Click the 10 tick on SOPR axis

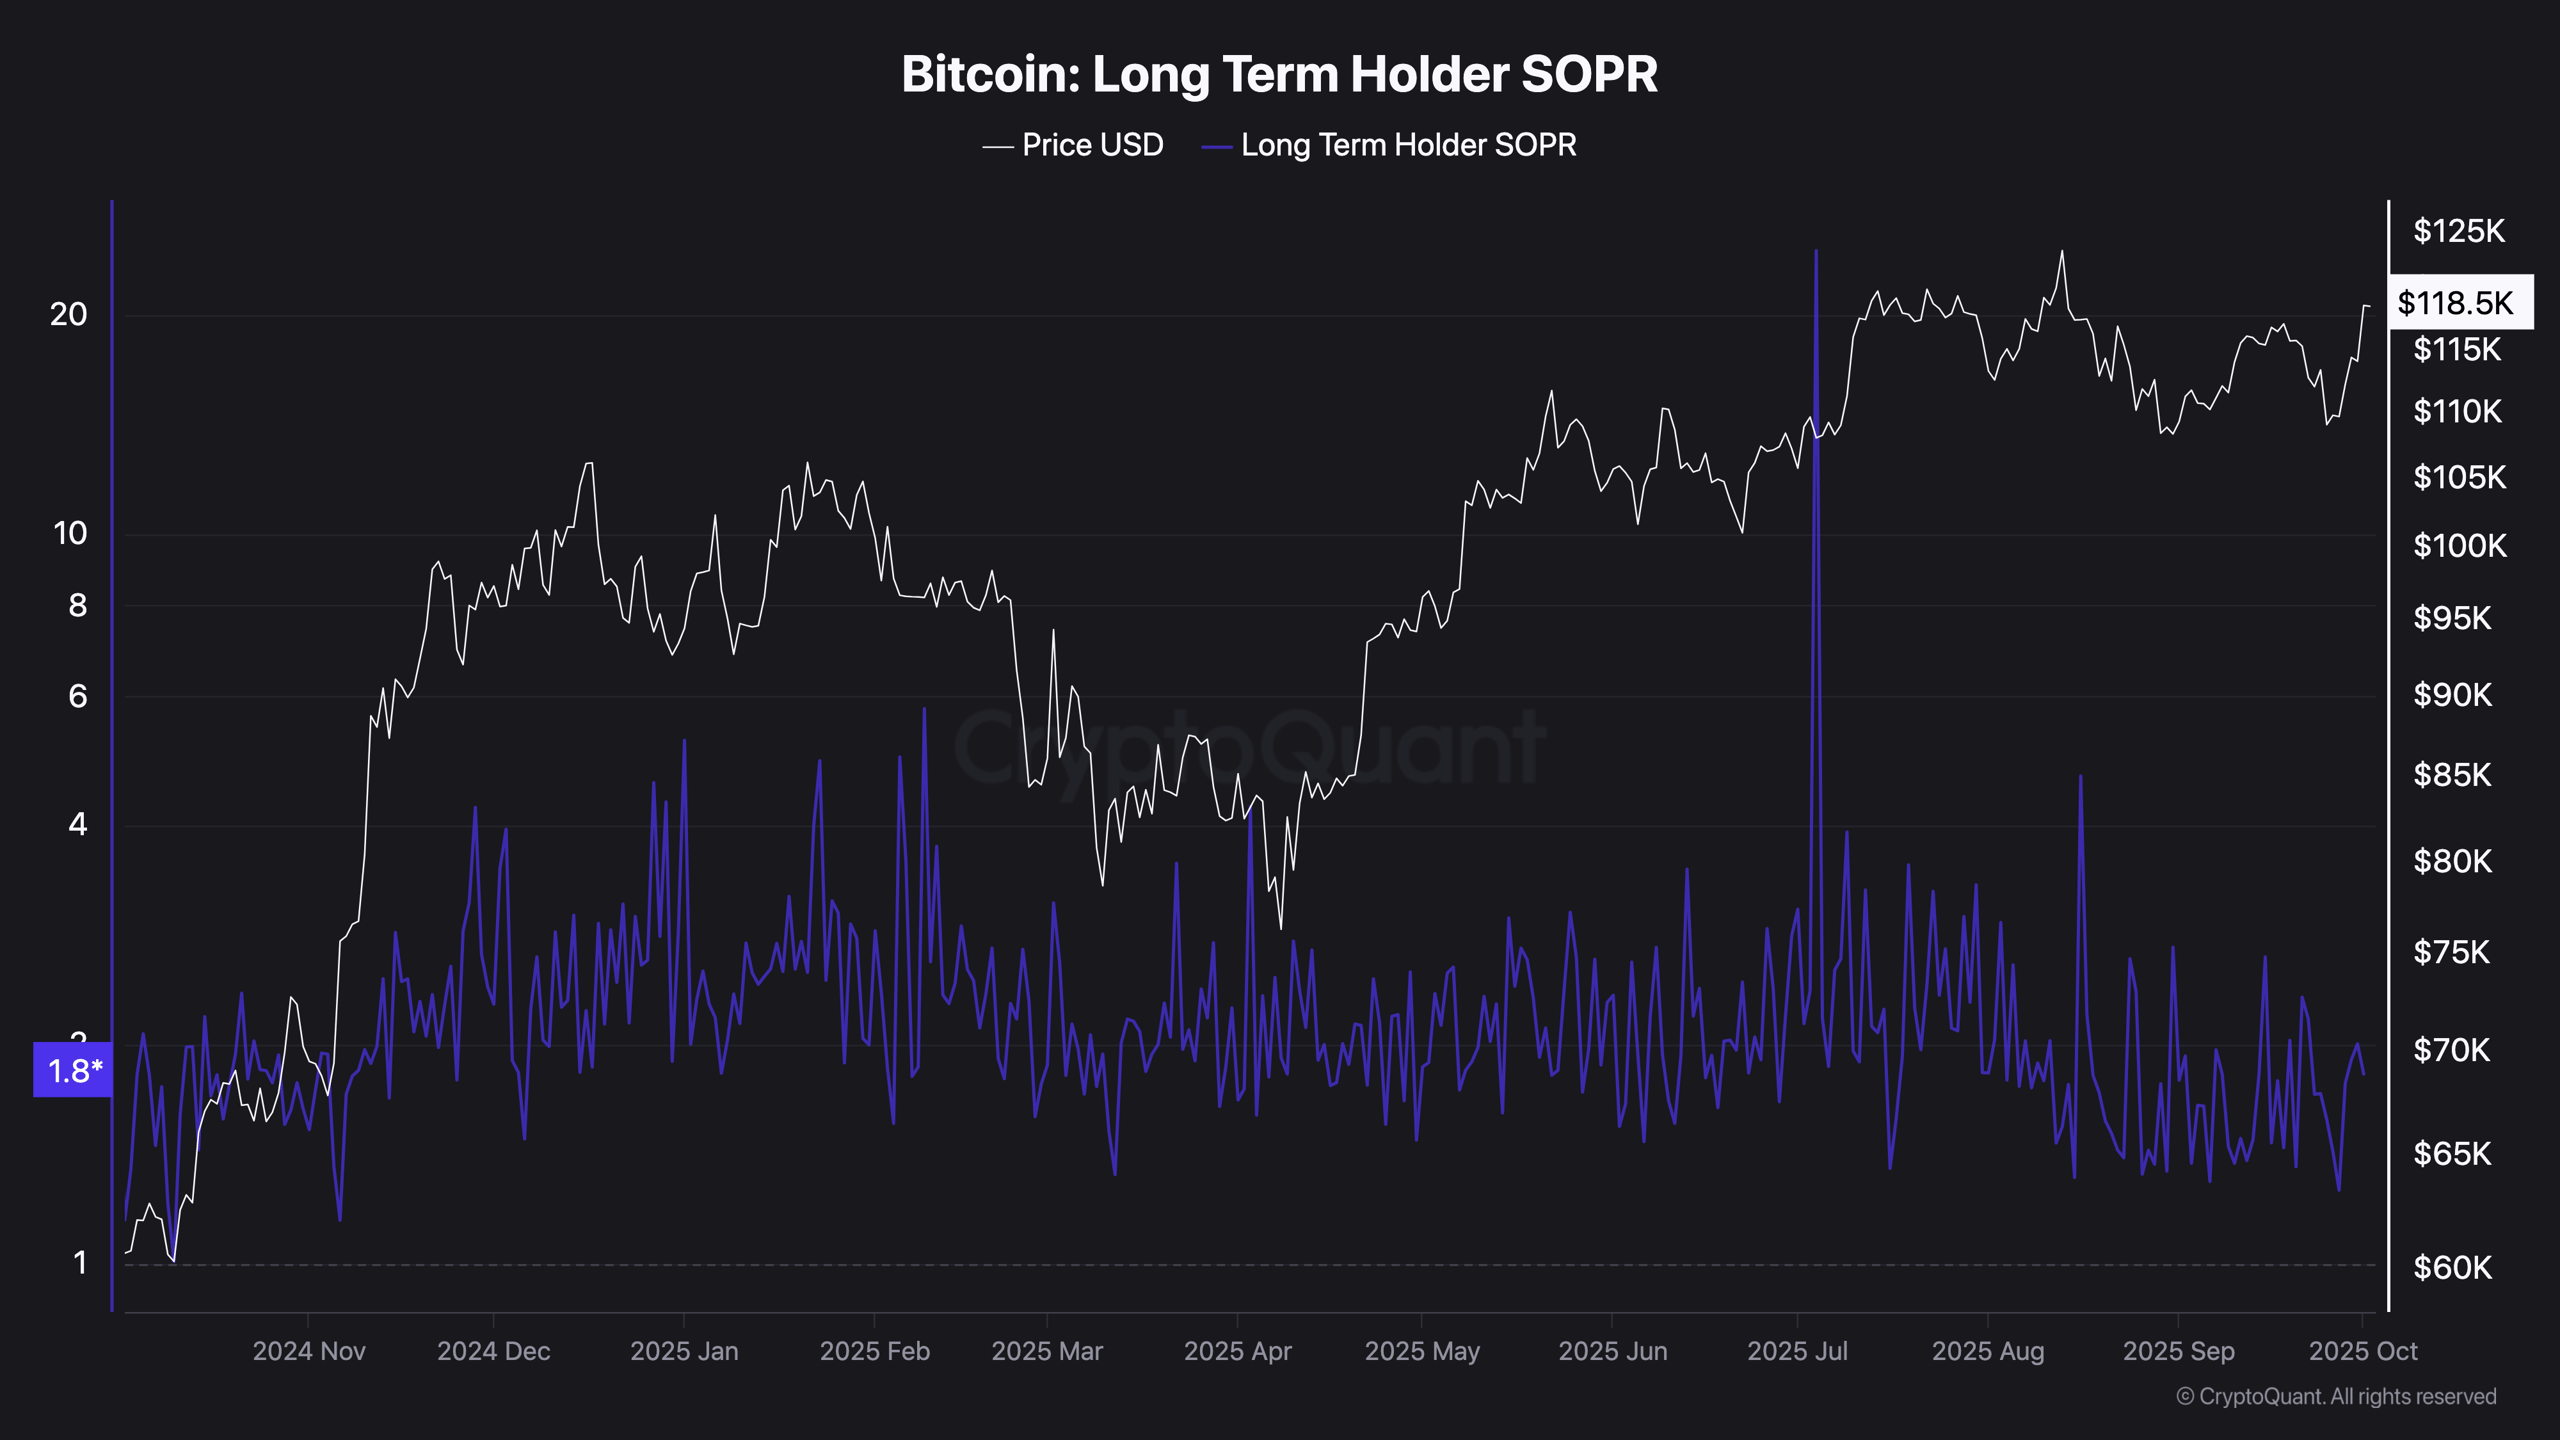[x=70, y=534]
